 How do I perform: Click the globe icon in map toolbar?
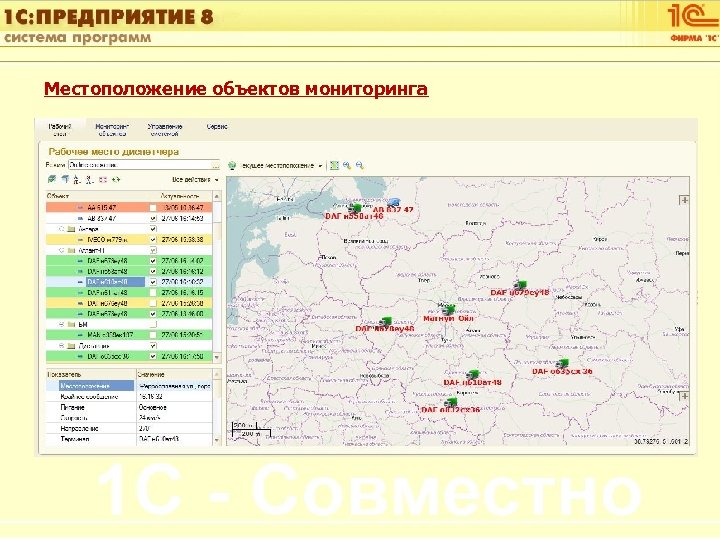click(232, 165)
